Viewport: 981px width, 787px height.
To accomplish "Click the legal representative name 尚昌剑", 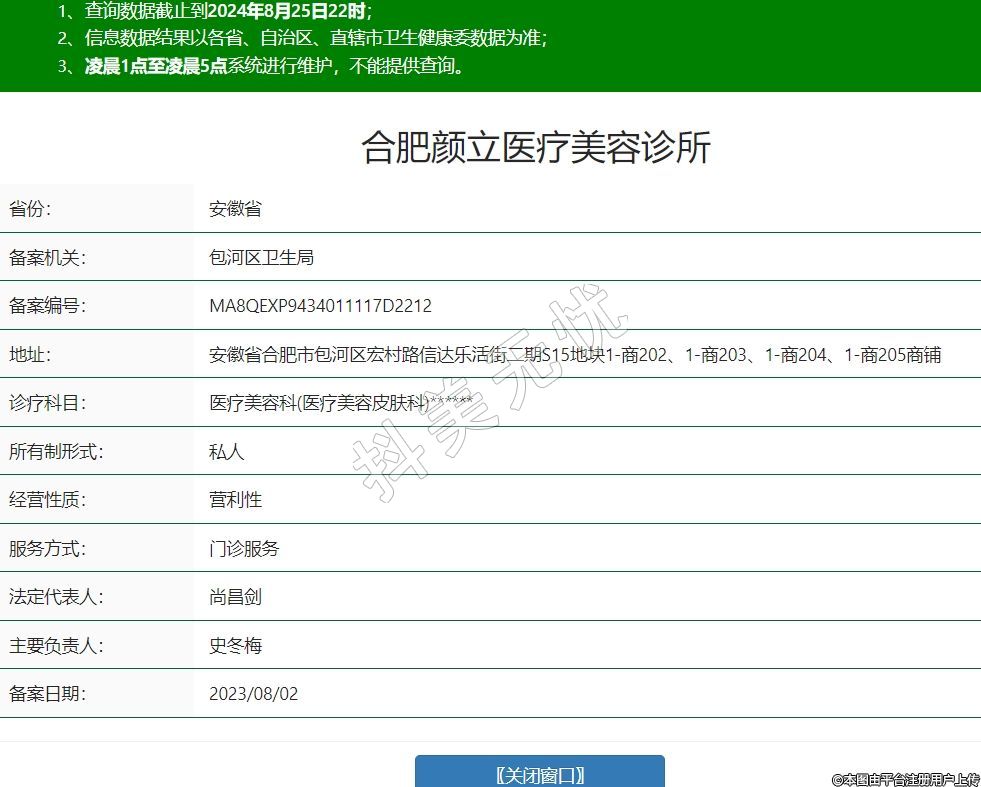I will (235, 597).
